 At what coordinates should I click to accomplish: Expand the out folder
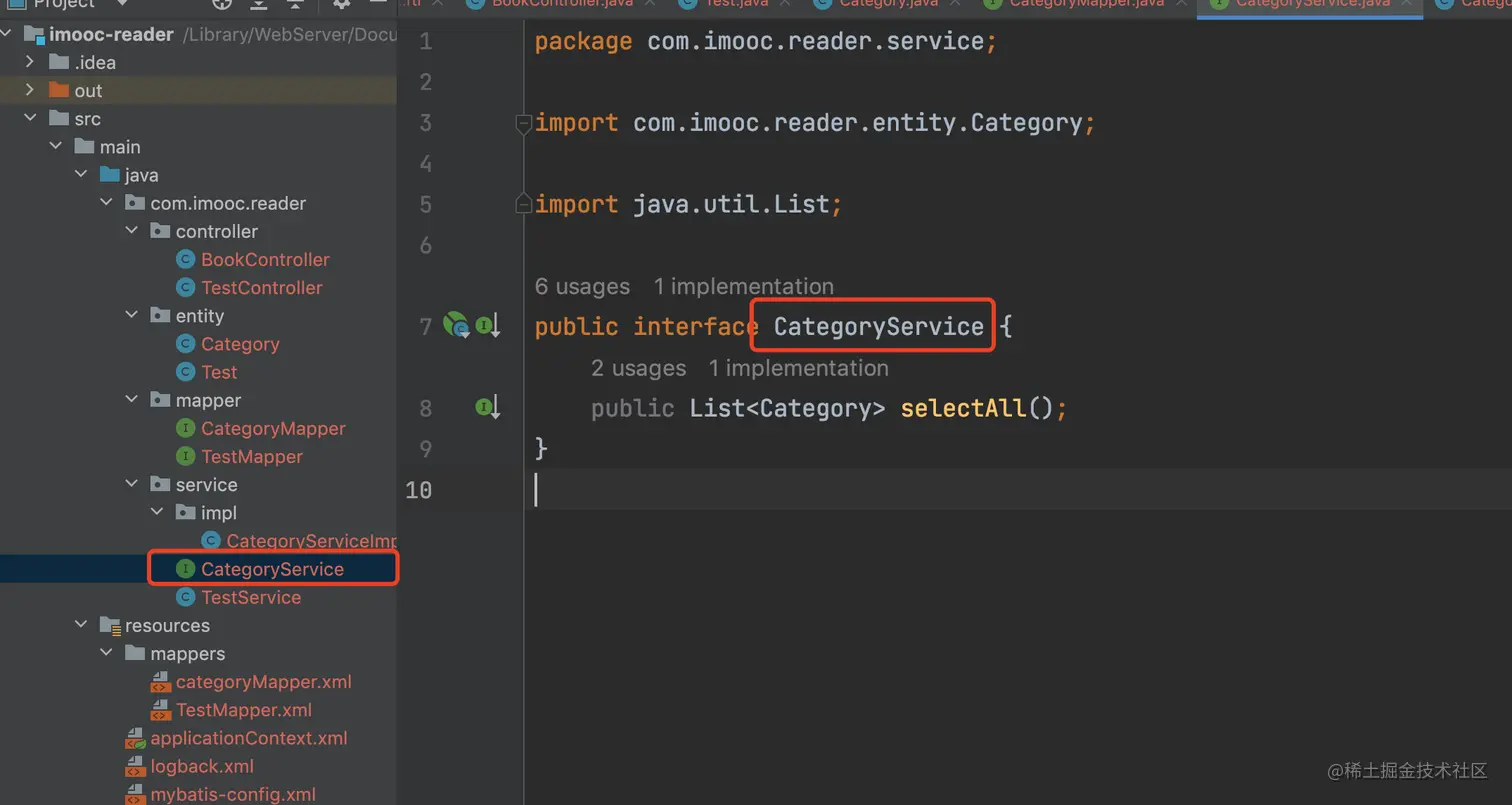tap(30, 90)
